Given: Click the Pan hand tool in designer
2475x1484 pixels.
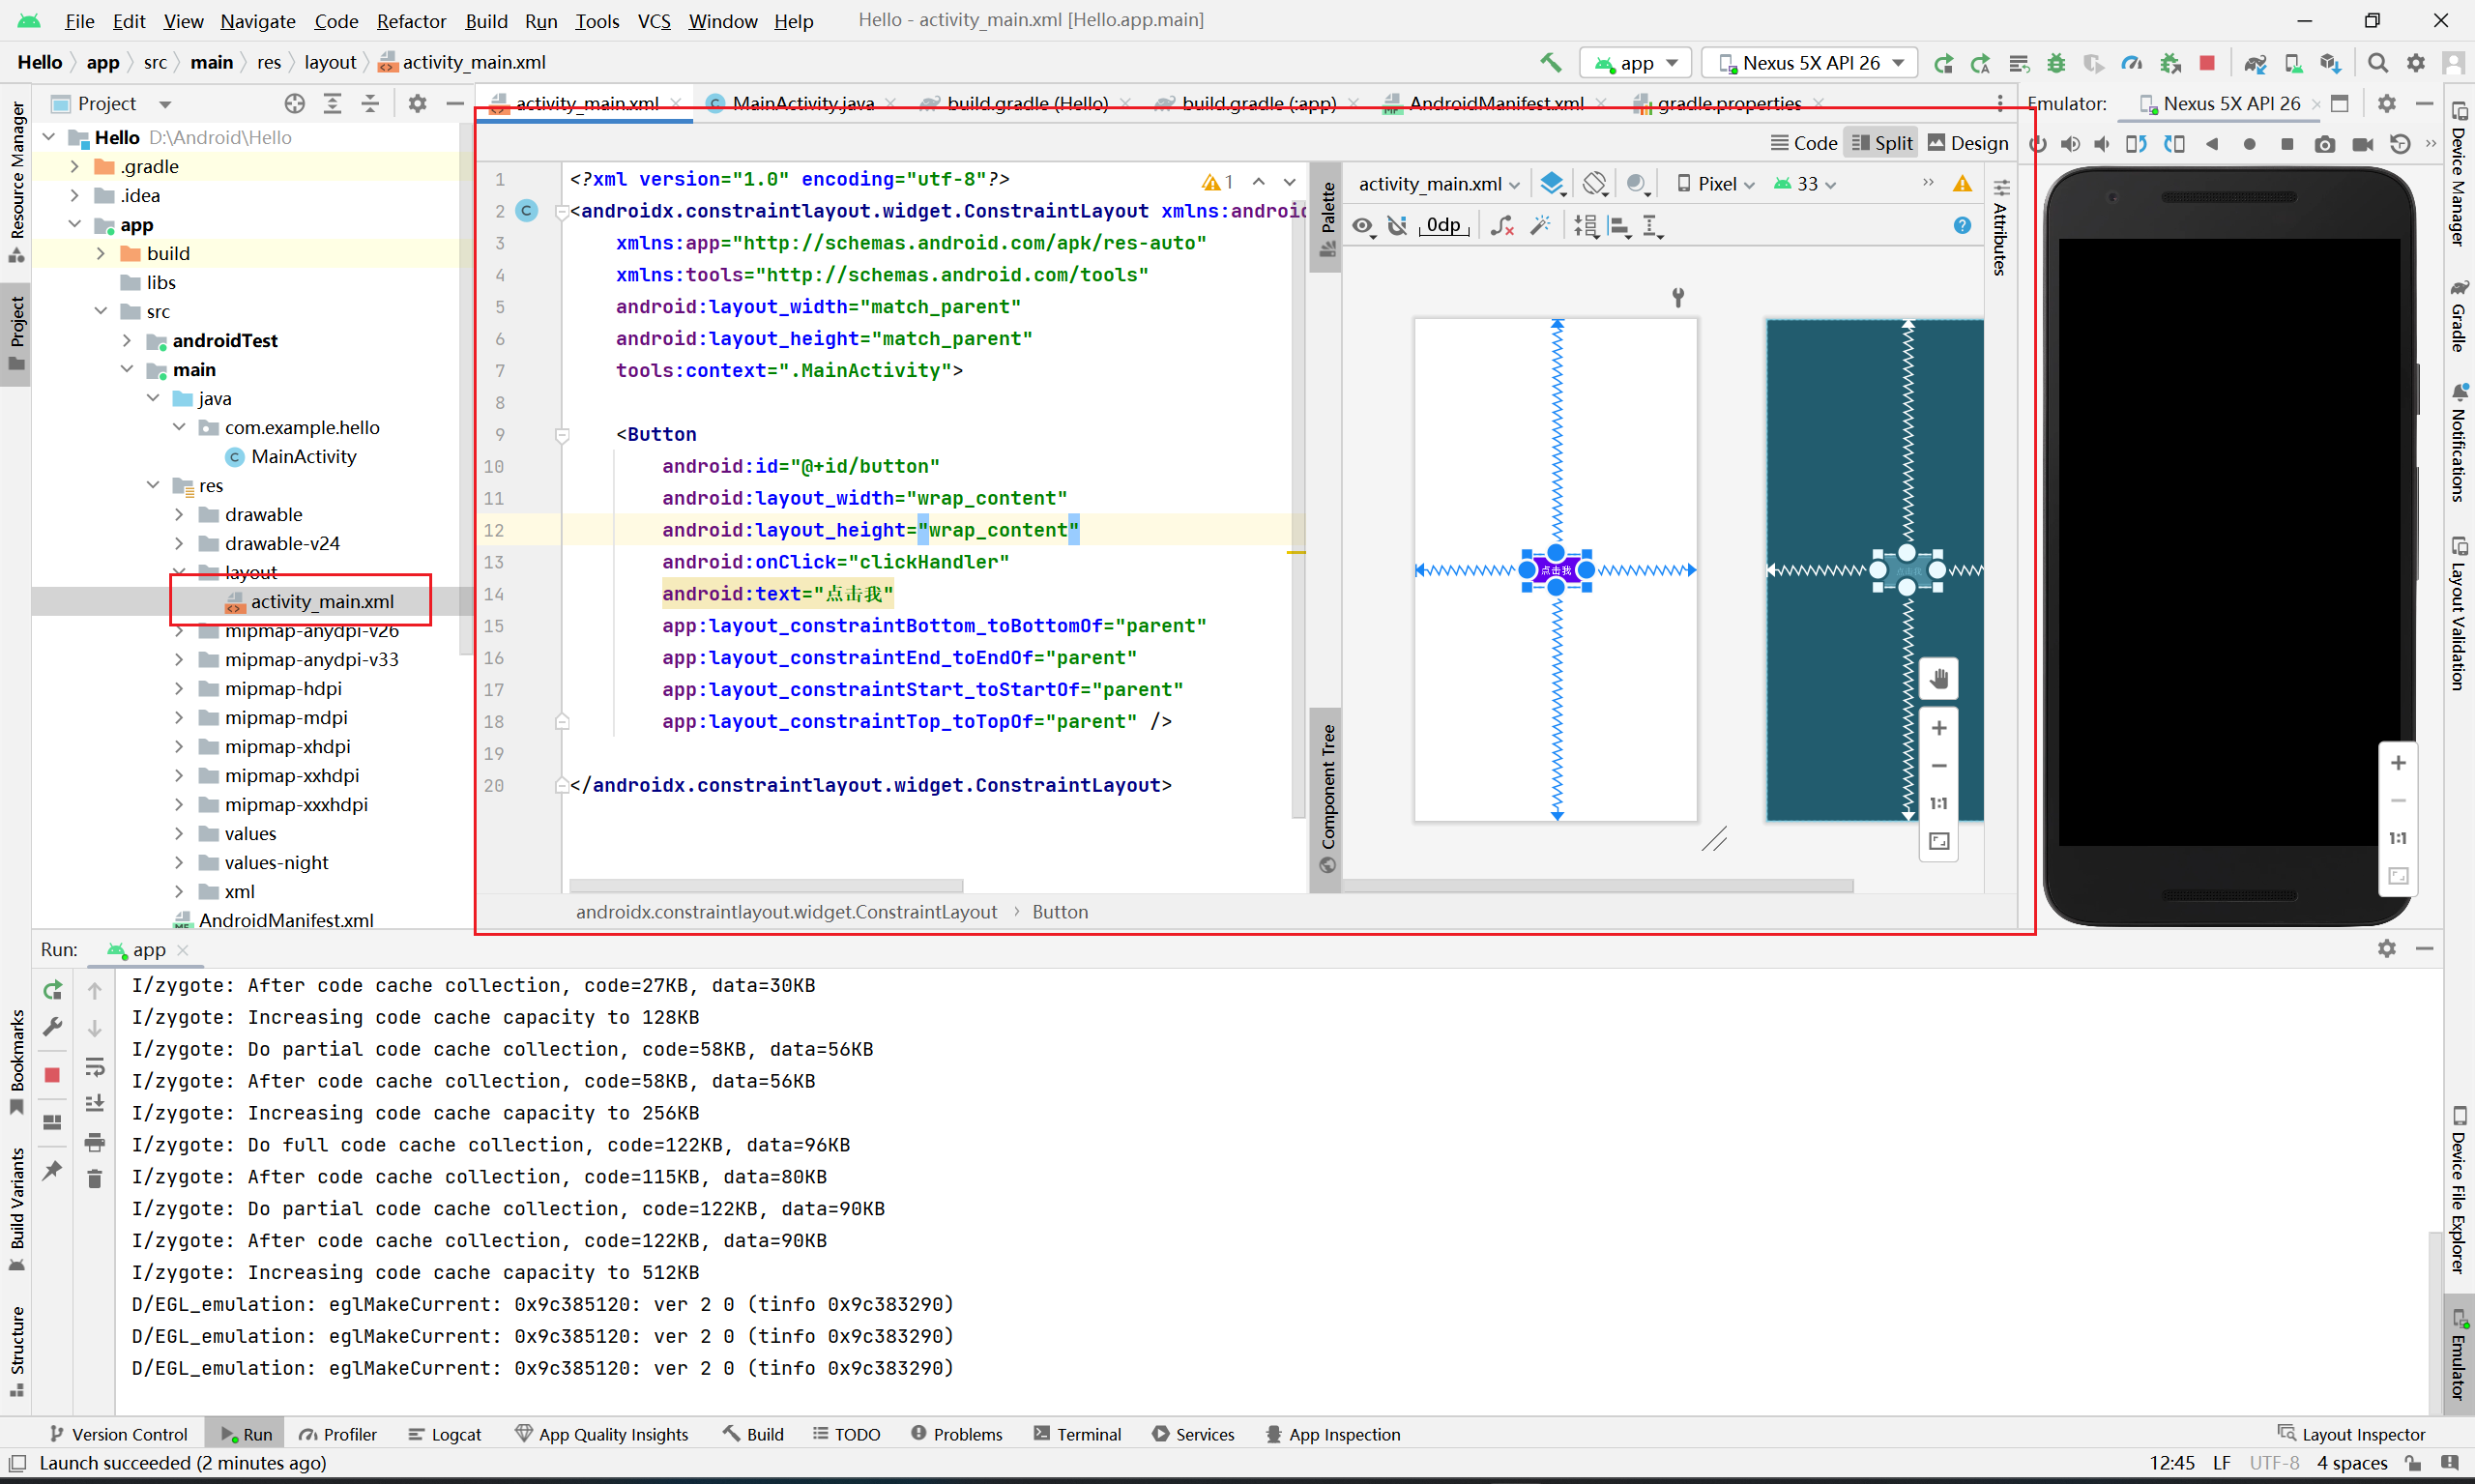Looking at the screenshot, I should 1939,680.
